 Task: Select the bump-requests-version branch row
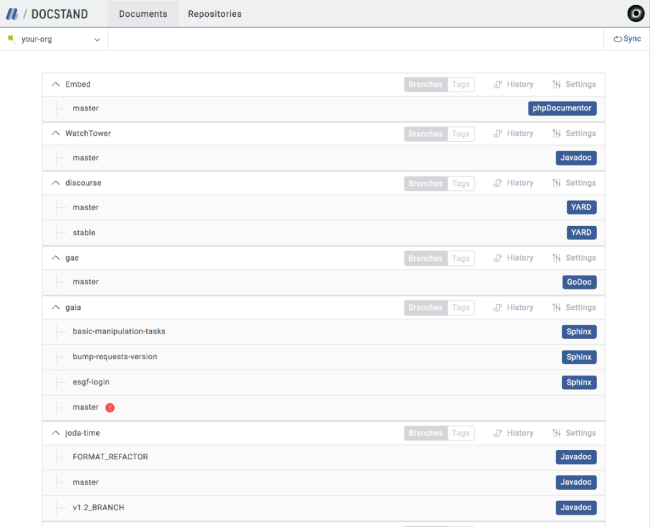pos(324,357)
